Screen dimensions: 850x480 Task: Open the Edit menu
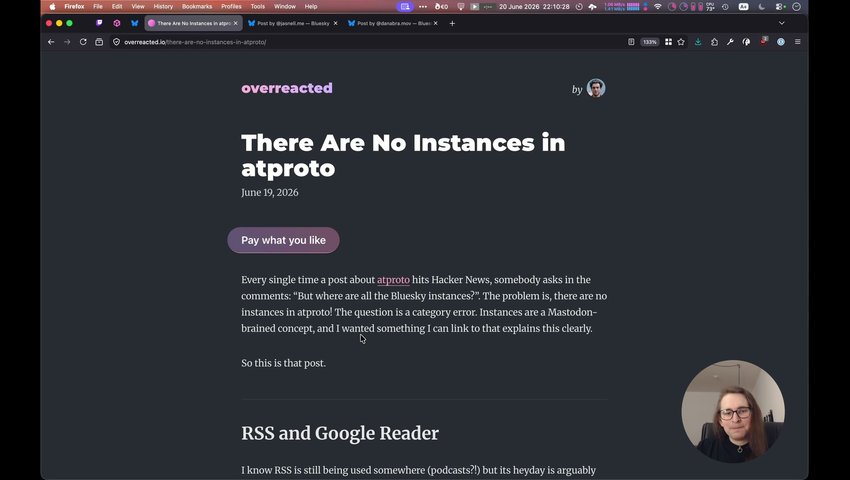117,7
